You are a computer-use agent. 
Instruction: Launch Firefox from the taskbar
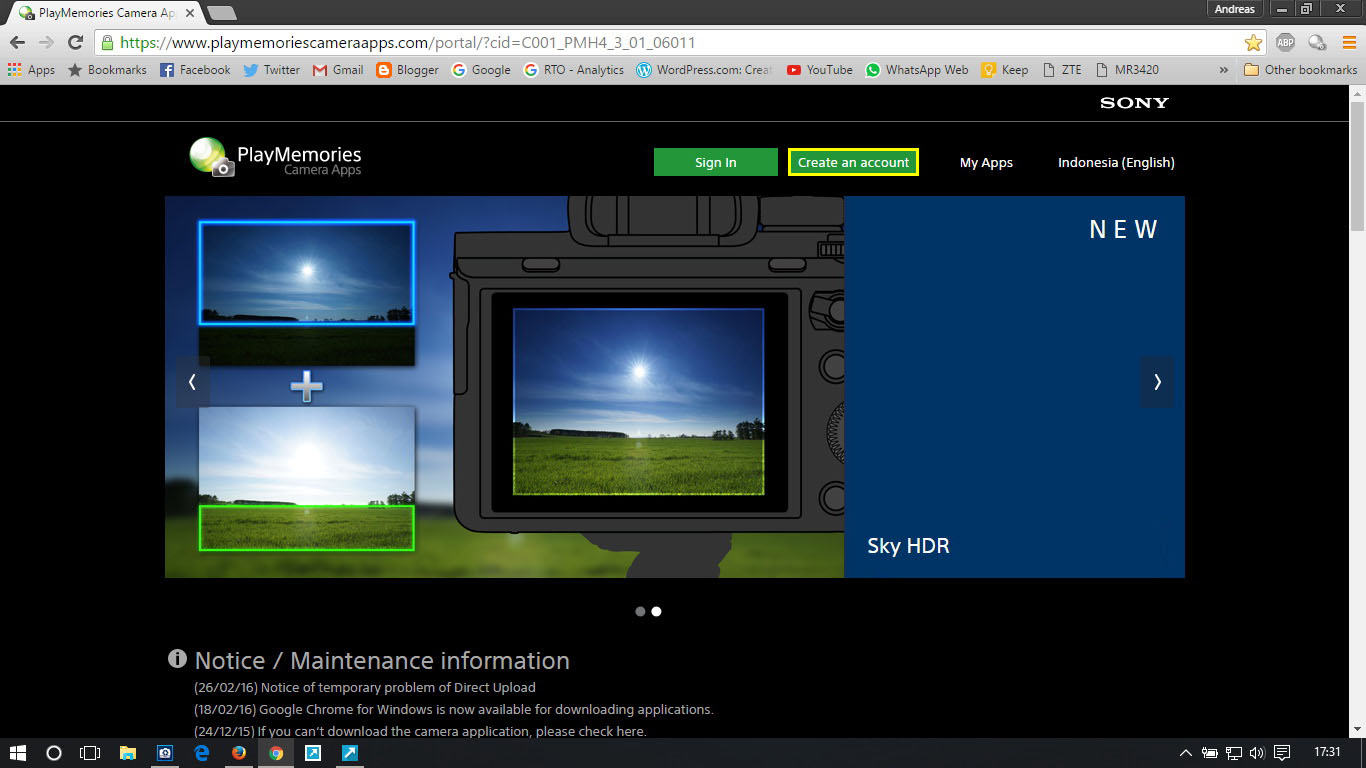point(238,753)
